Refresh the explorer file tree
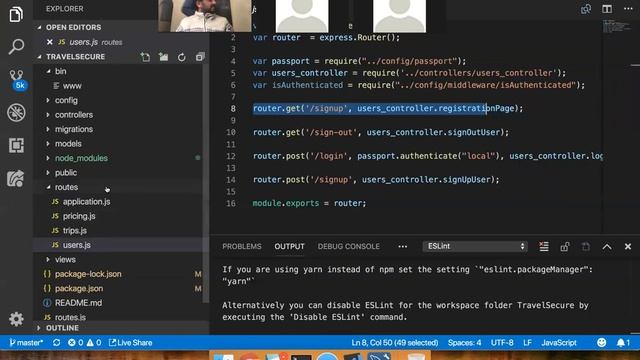 182,57
